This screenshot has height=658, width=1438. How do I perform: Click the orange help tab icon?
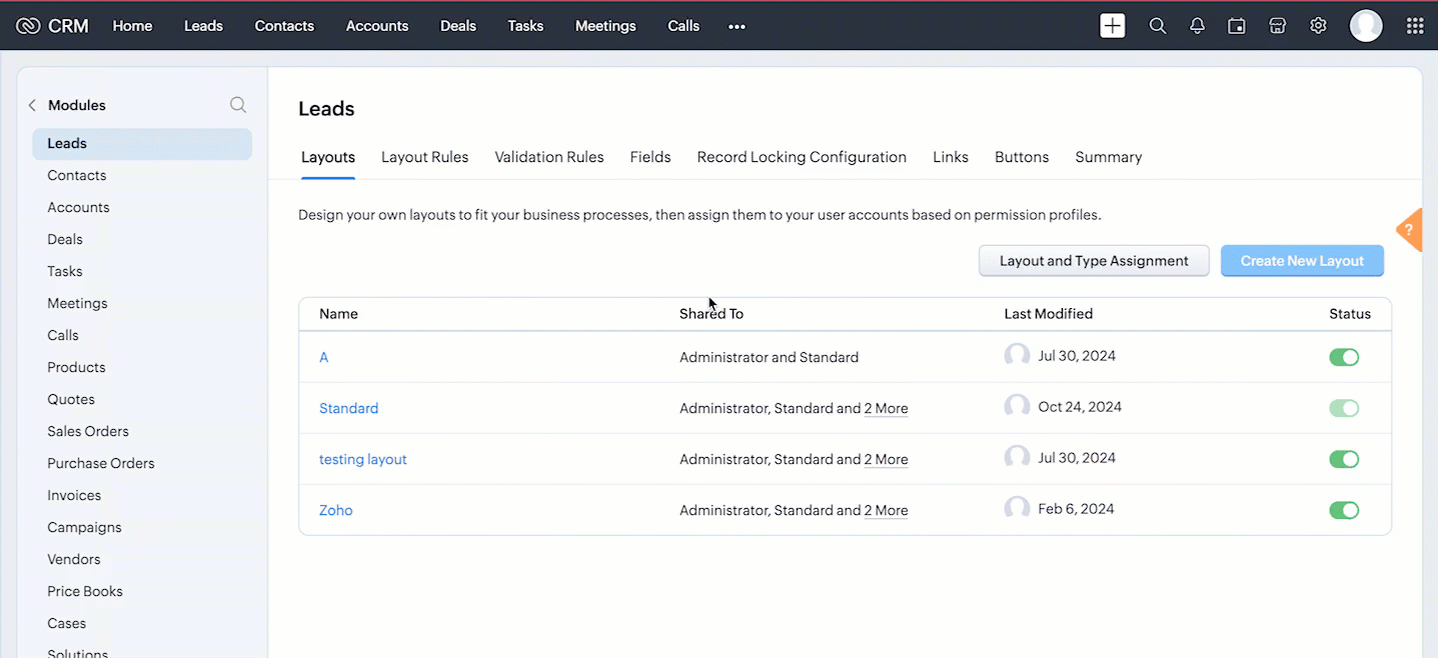(1410, 231)
